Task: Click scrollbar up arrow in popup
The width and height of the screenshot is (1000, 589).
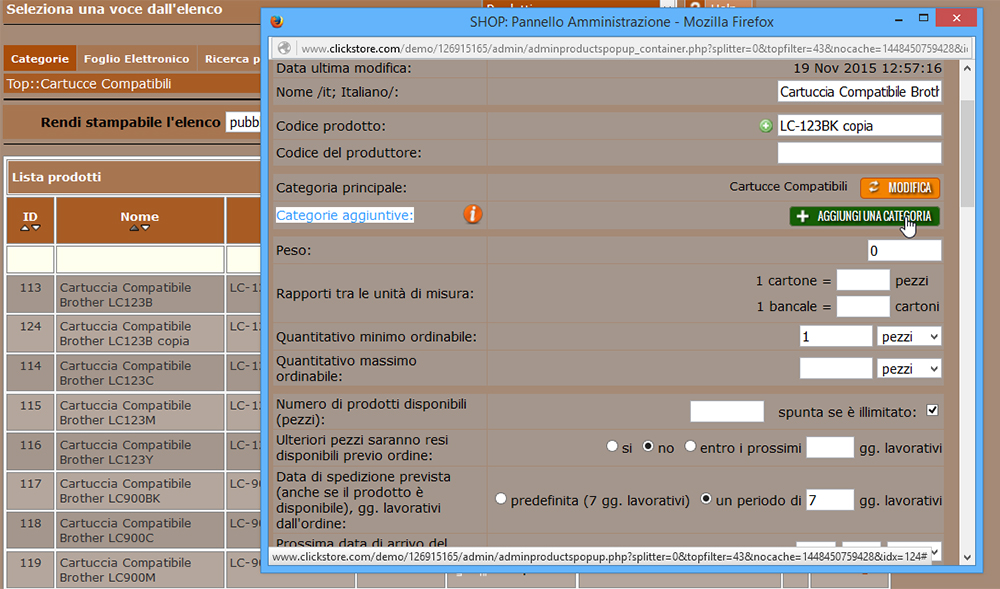Action: pyautogui.click(x=967, y=68)
